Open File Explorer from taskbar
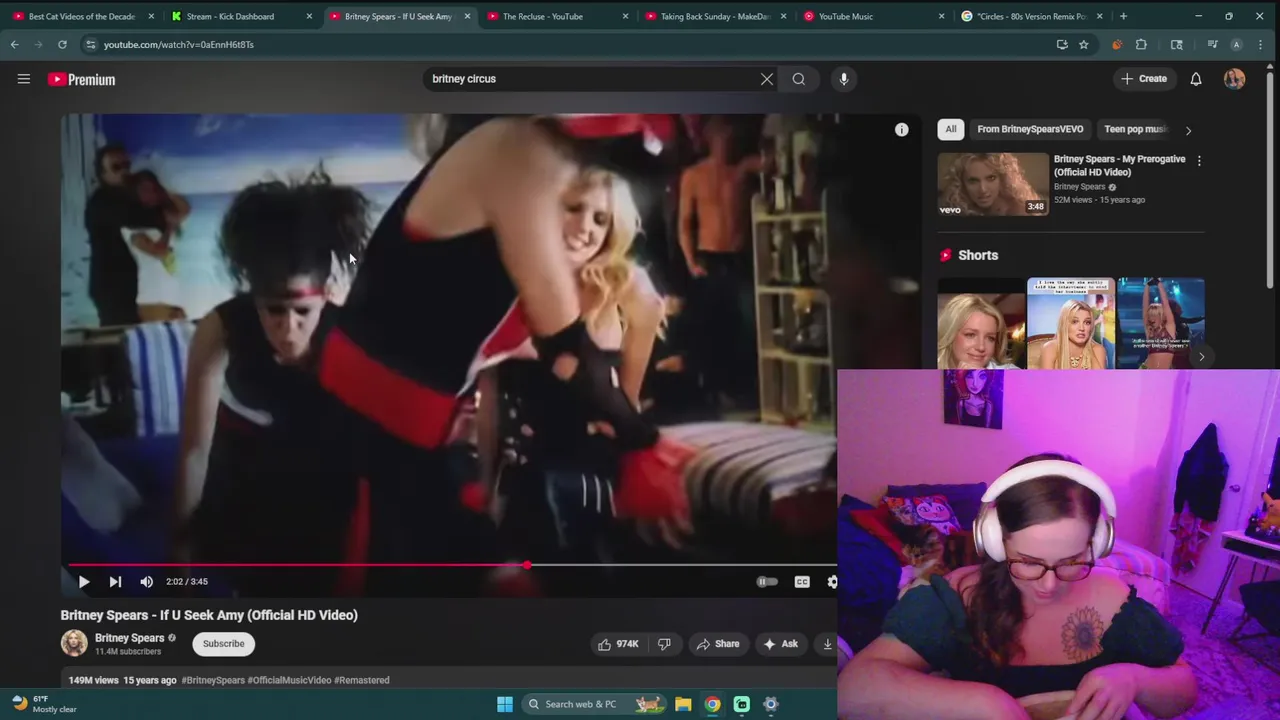 [x=683, y=704]
